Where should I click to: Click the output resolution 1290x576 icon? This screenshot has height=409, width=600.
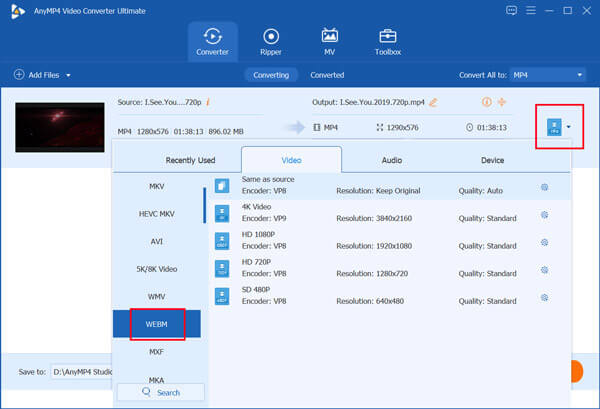coord(380,127)
